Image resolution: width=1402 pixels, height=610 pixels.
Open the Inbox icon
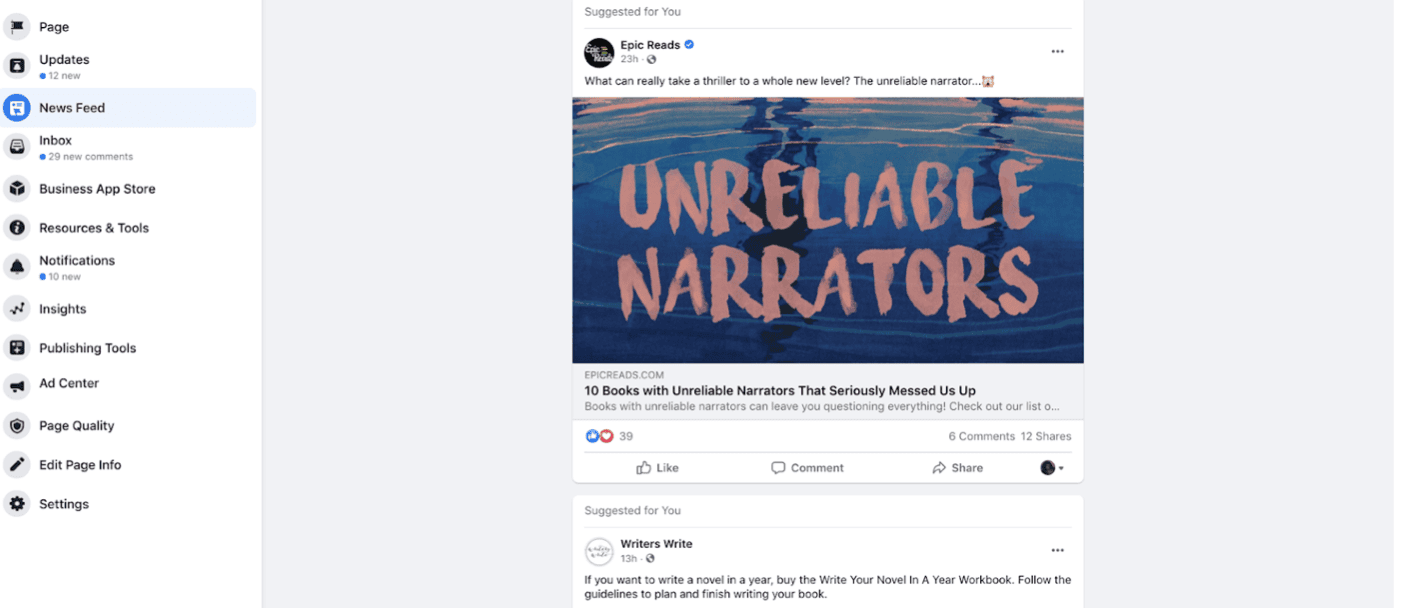[17, 147]
